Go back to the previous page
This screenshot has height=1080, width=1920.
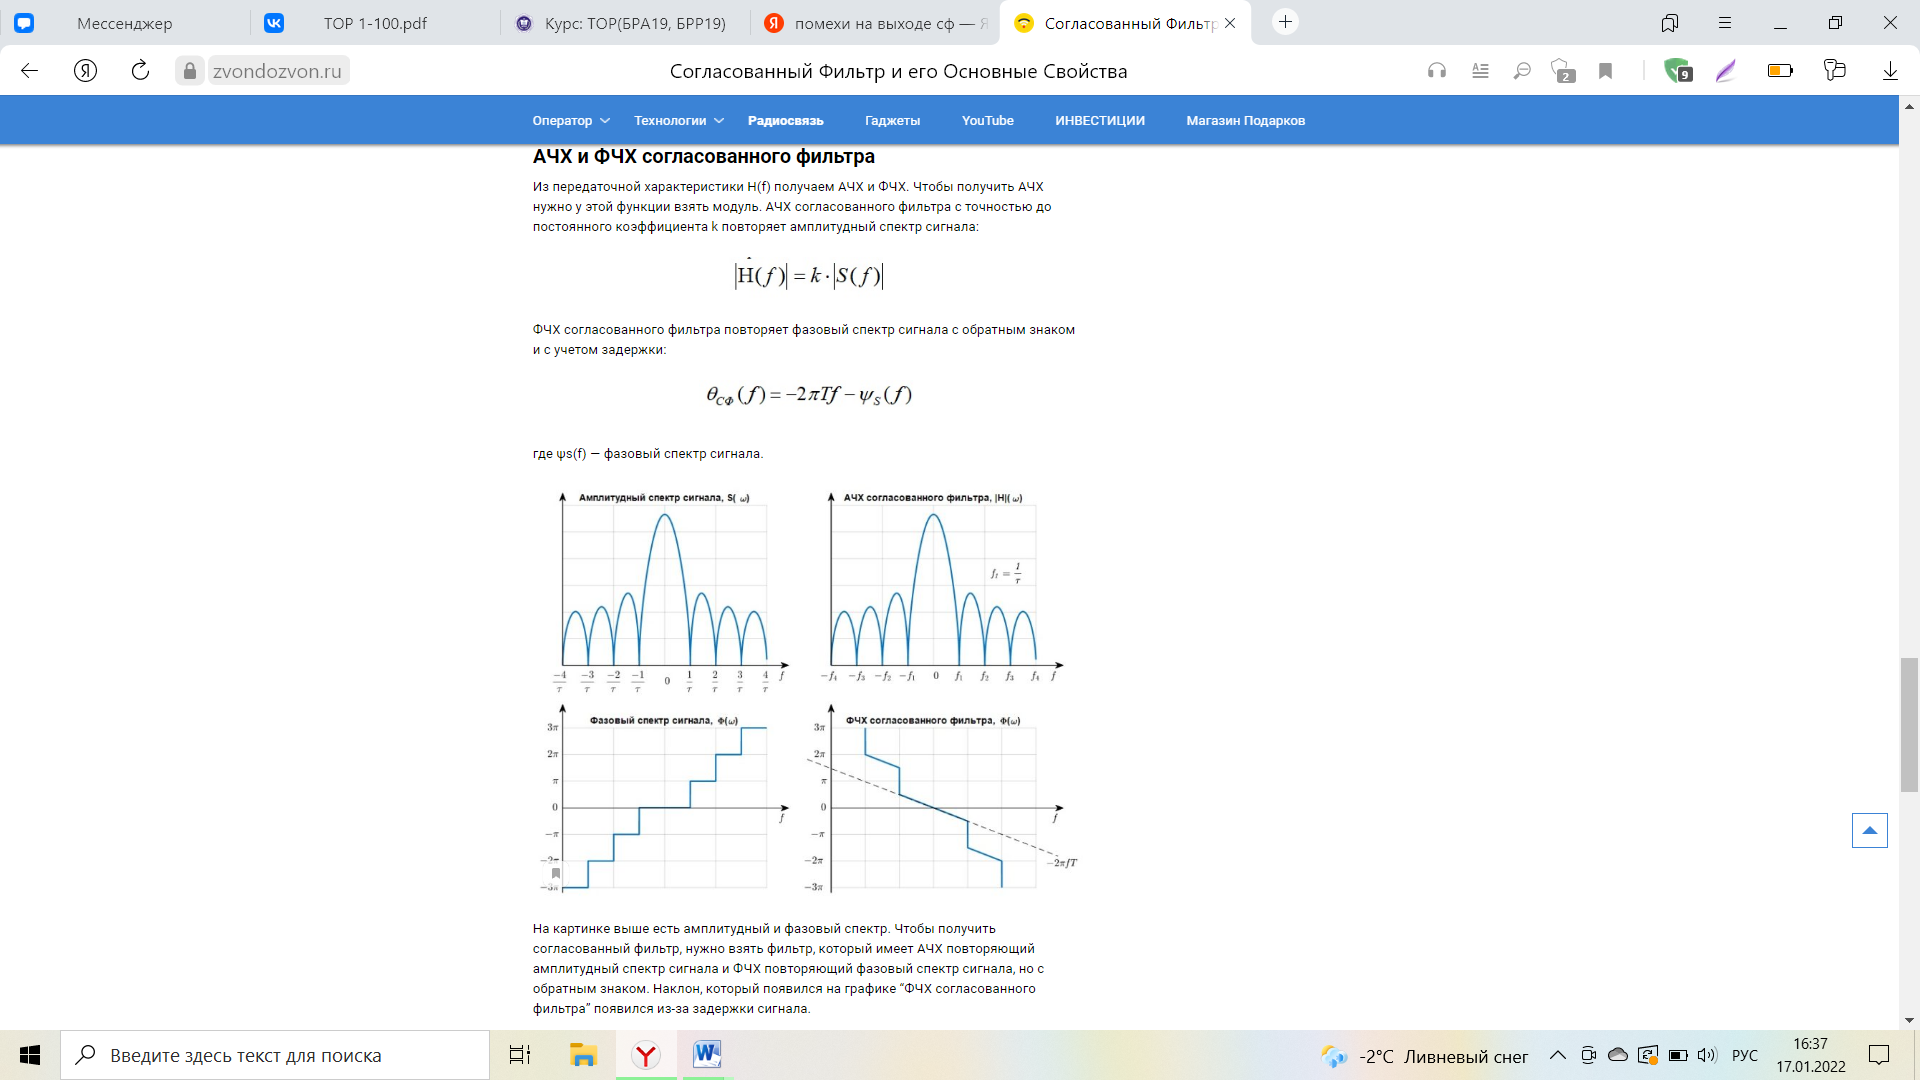coord(30,71)
